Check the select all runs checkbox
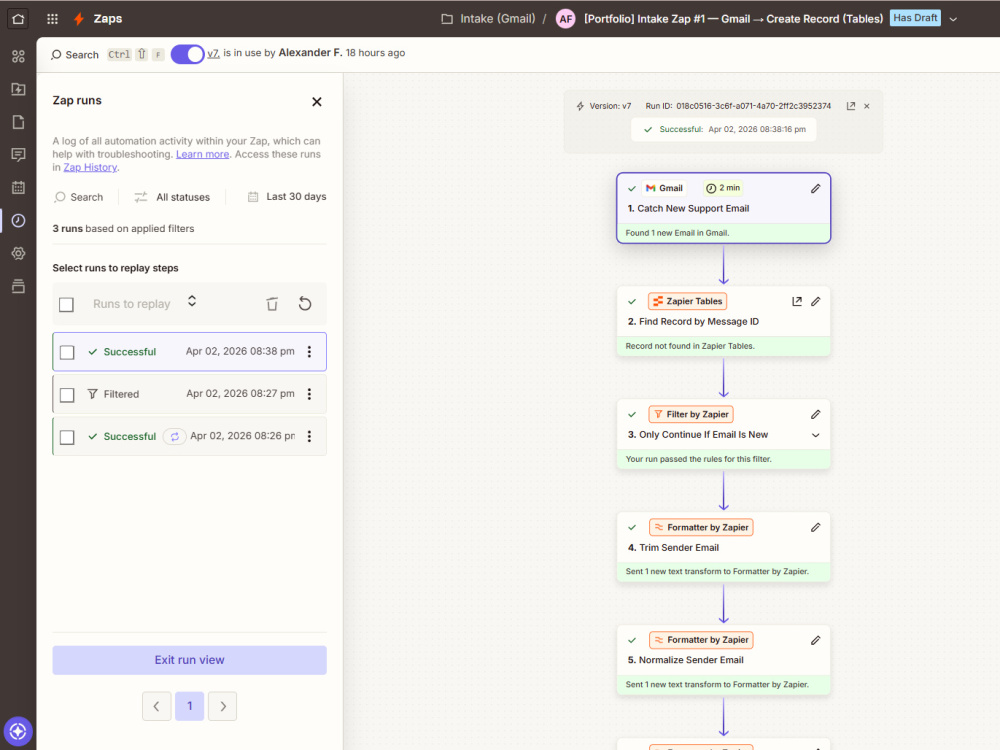 coord(66,304)
